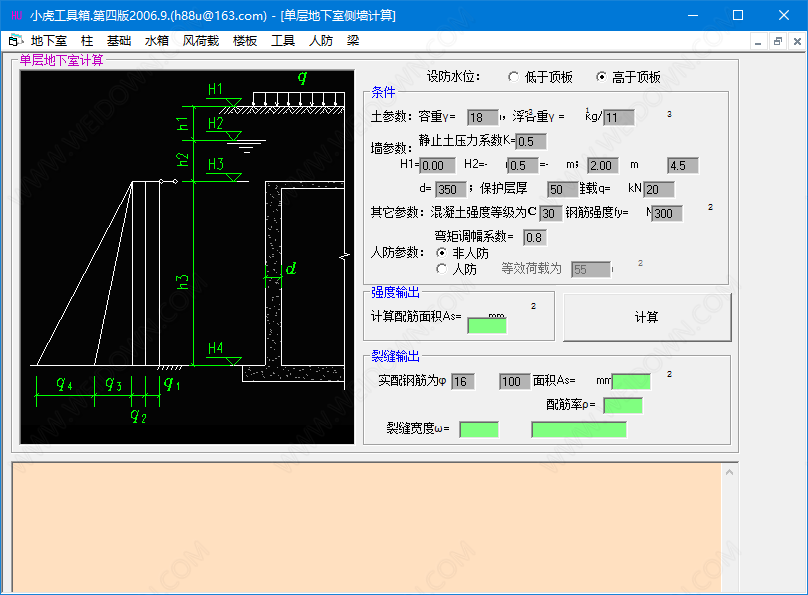808x595 pixels.
Task: Maximize the main application window
Action: (738, 15)
